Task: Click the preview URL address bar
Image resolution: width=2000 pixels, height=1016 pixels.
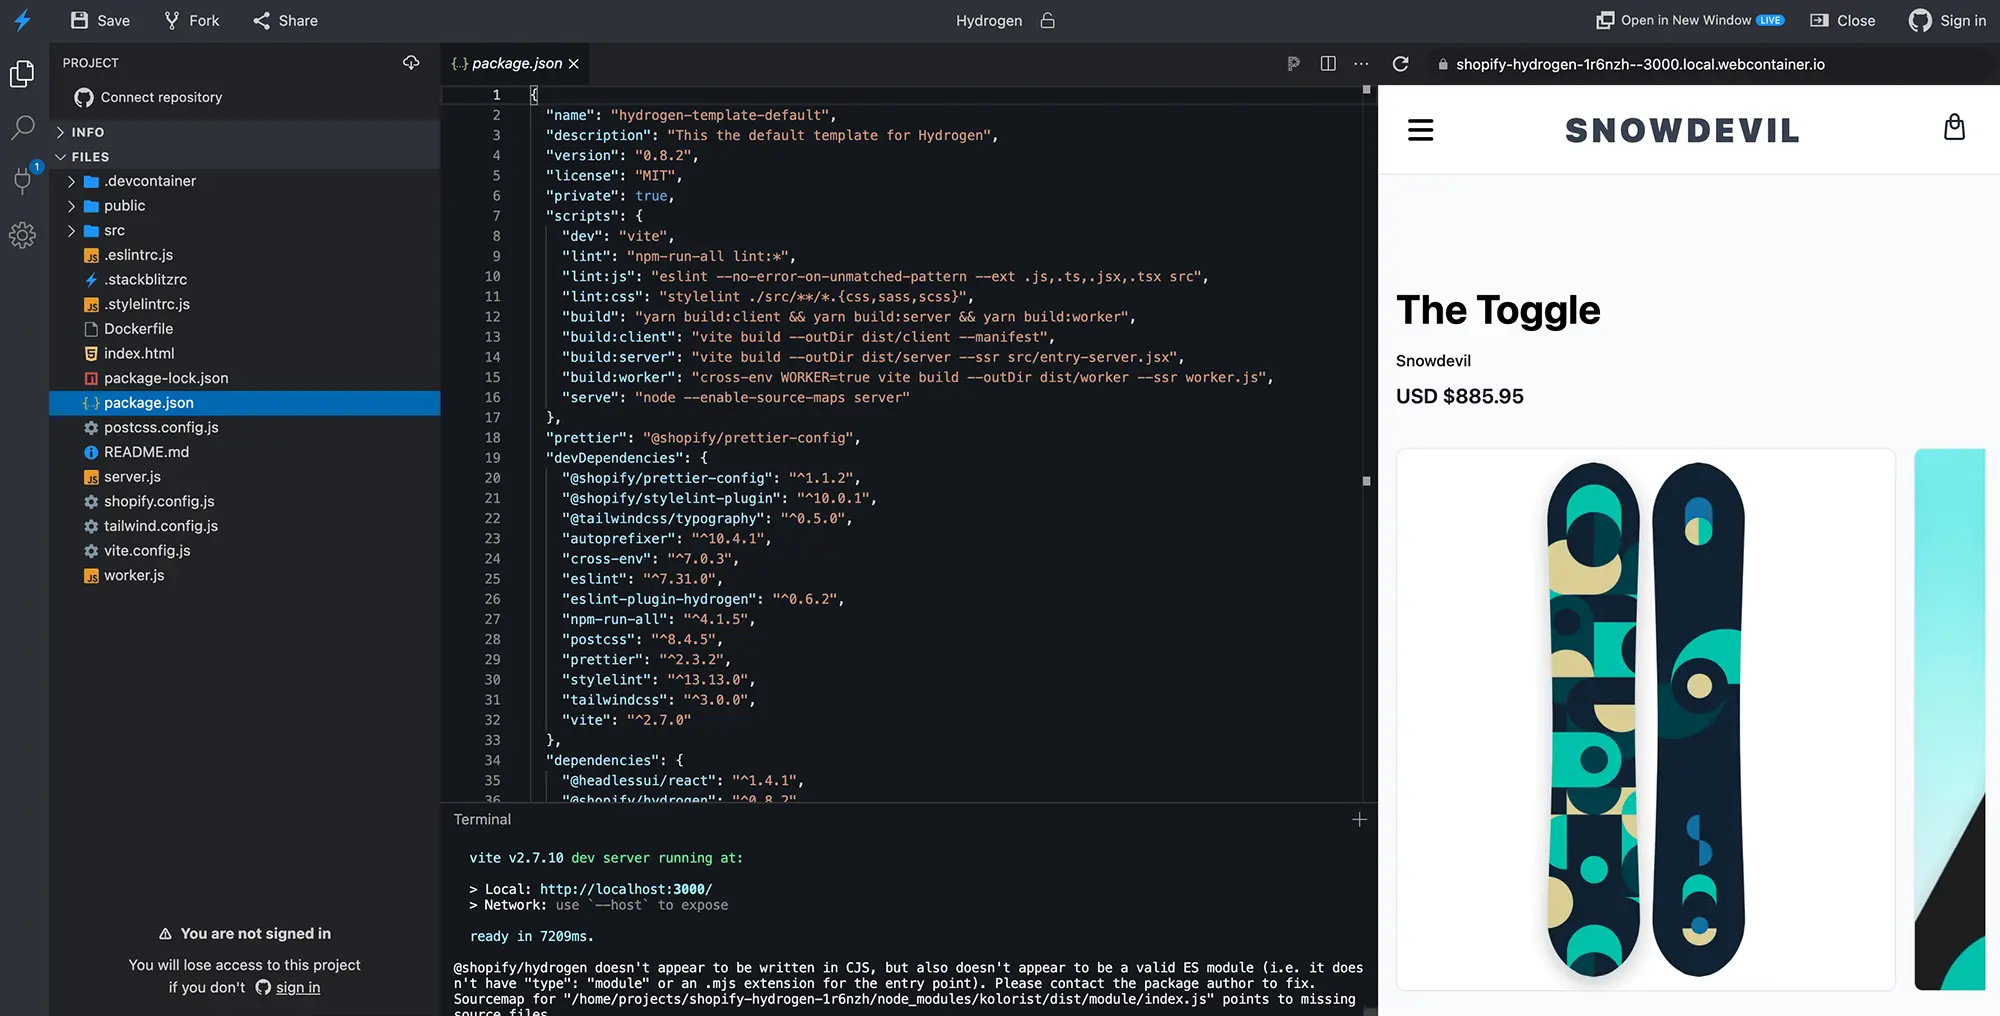Action: pos(1640,64)
